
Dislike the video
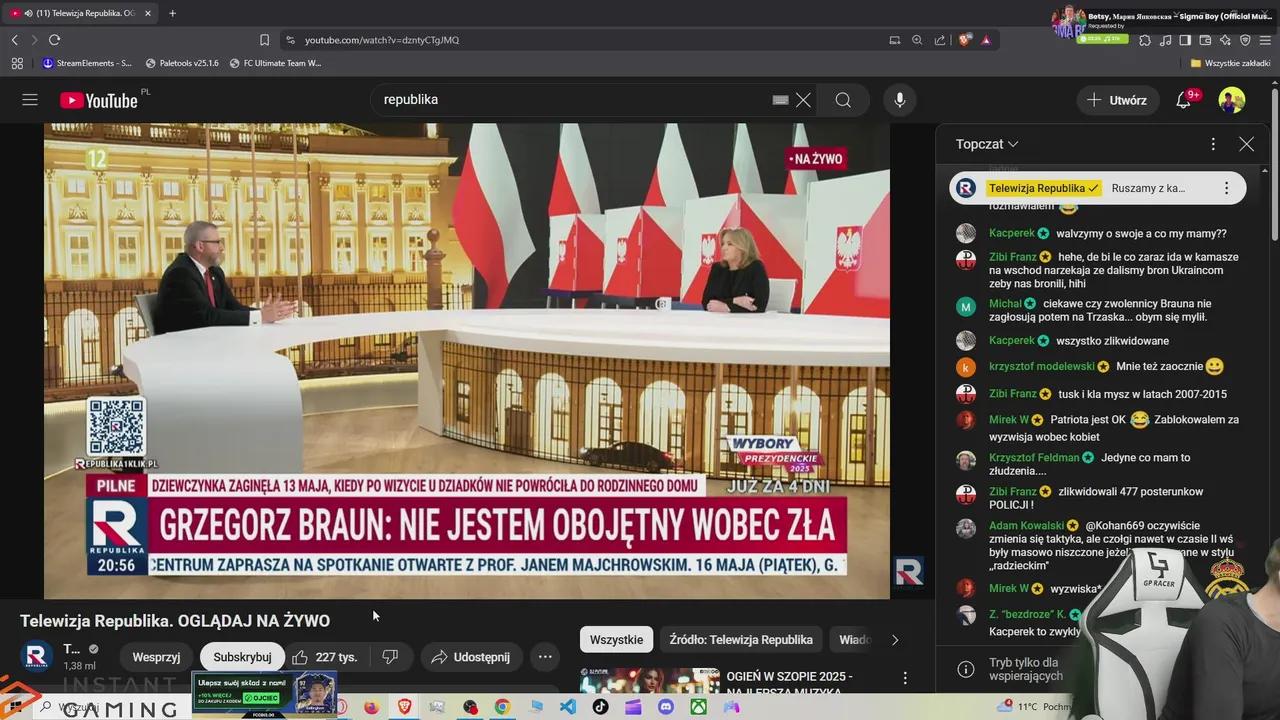click(391, 657)
